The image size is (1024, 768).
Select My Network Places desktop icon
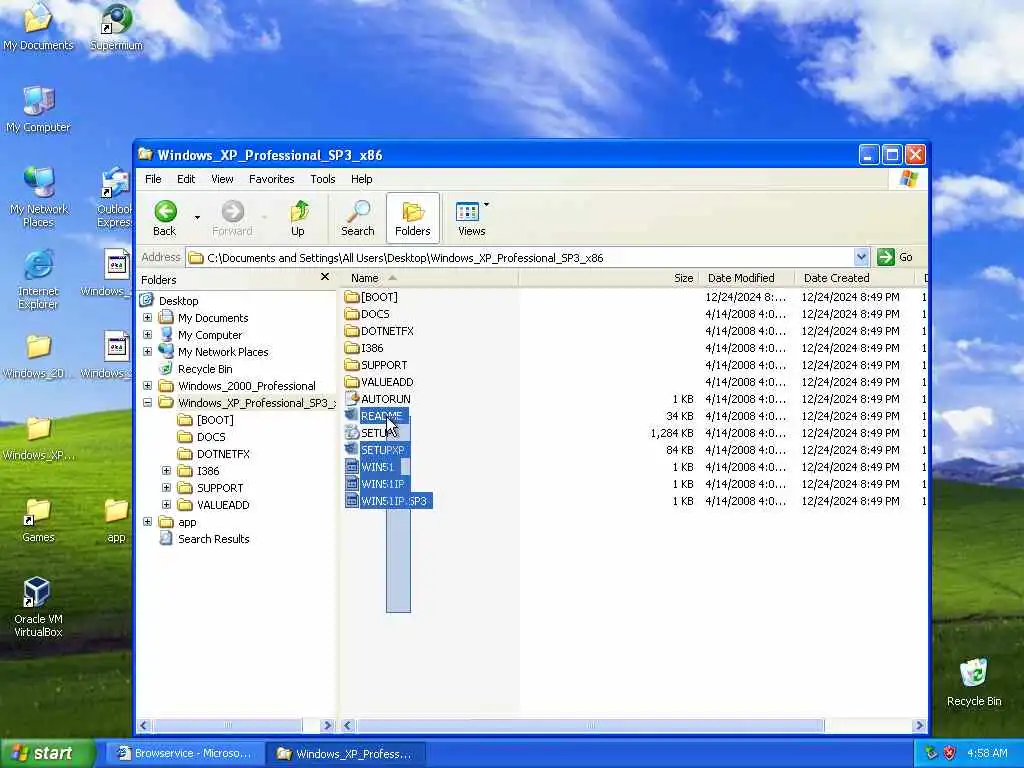coord(39,197)
